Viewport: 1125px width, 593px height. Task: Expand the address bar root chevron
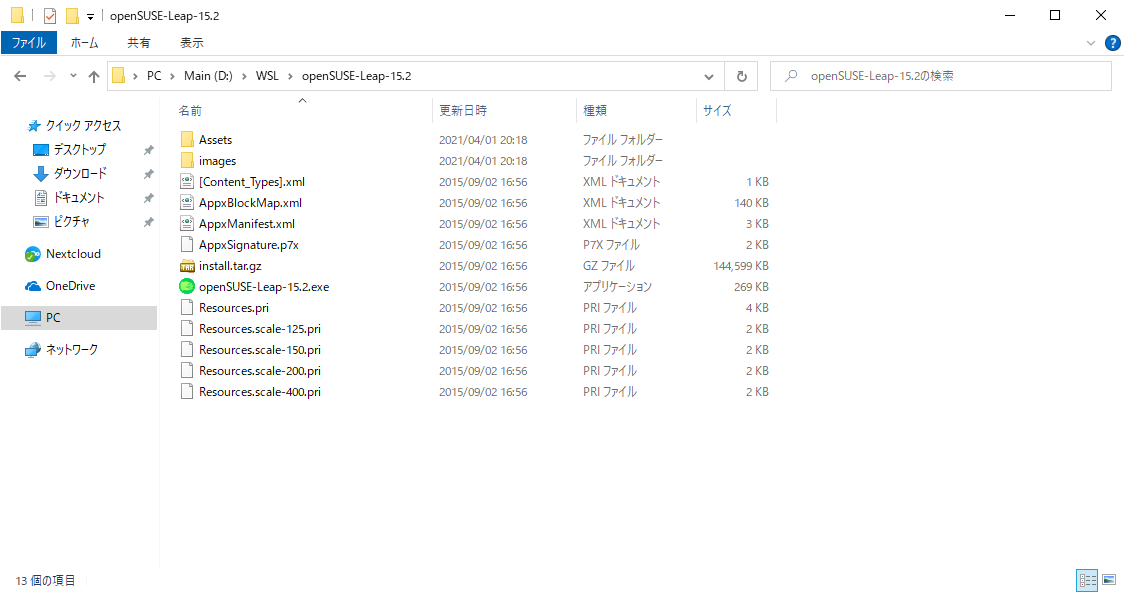click(135, 76)
